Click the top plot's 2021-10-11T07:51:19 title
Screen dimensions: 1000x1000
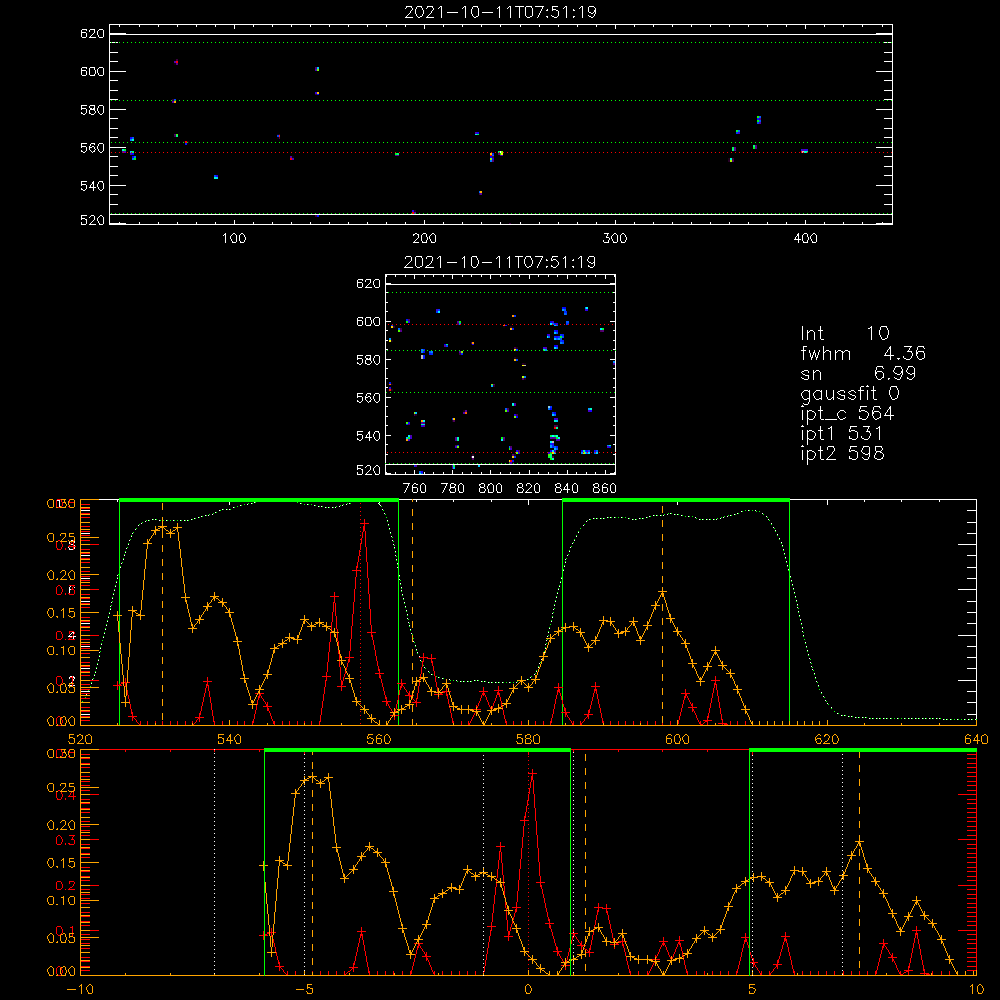click(500, 12)
